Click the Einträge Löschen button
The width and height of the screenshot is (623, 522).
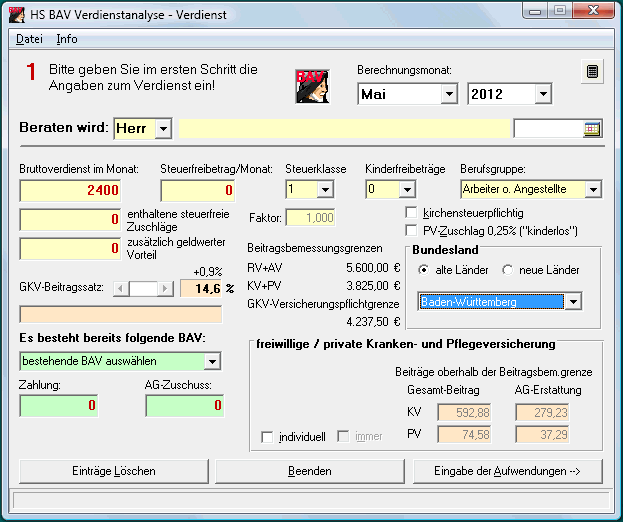(x=113, y=470)
